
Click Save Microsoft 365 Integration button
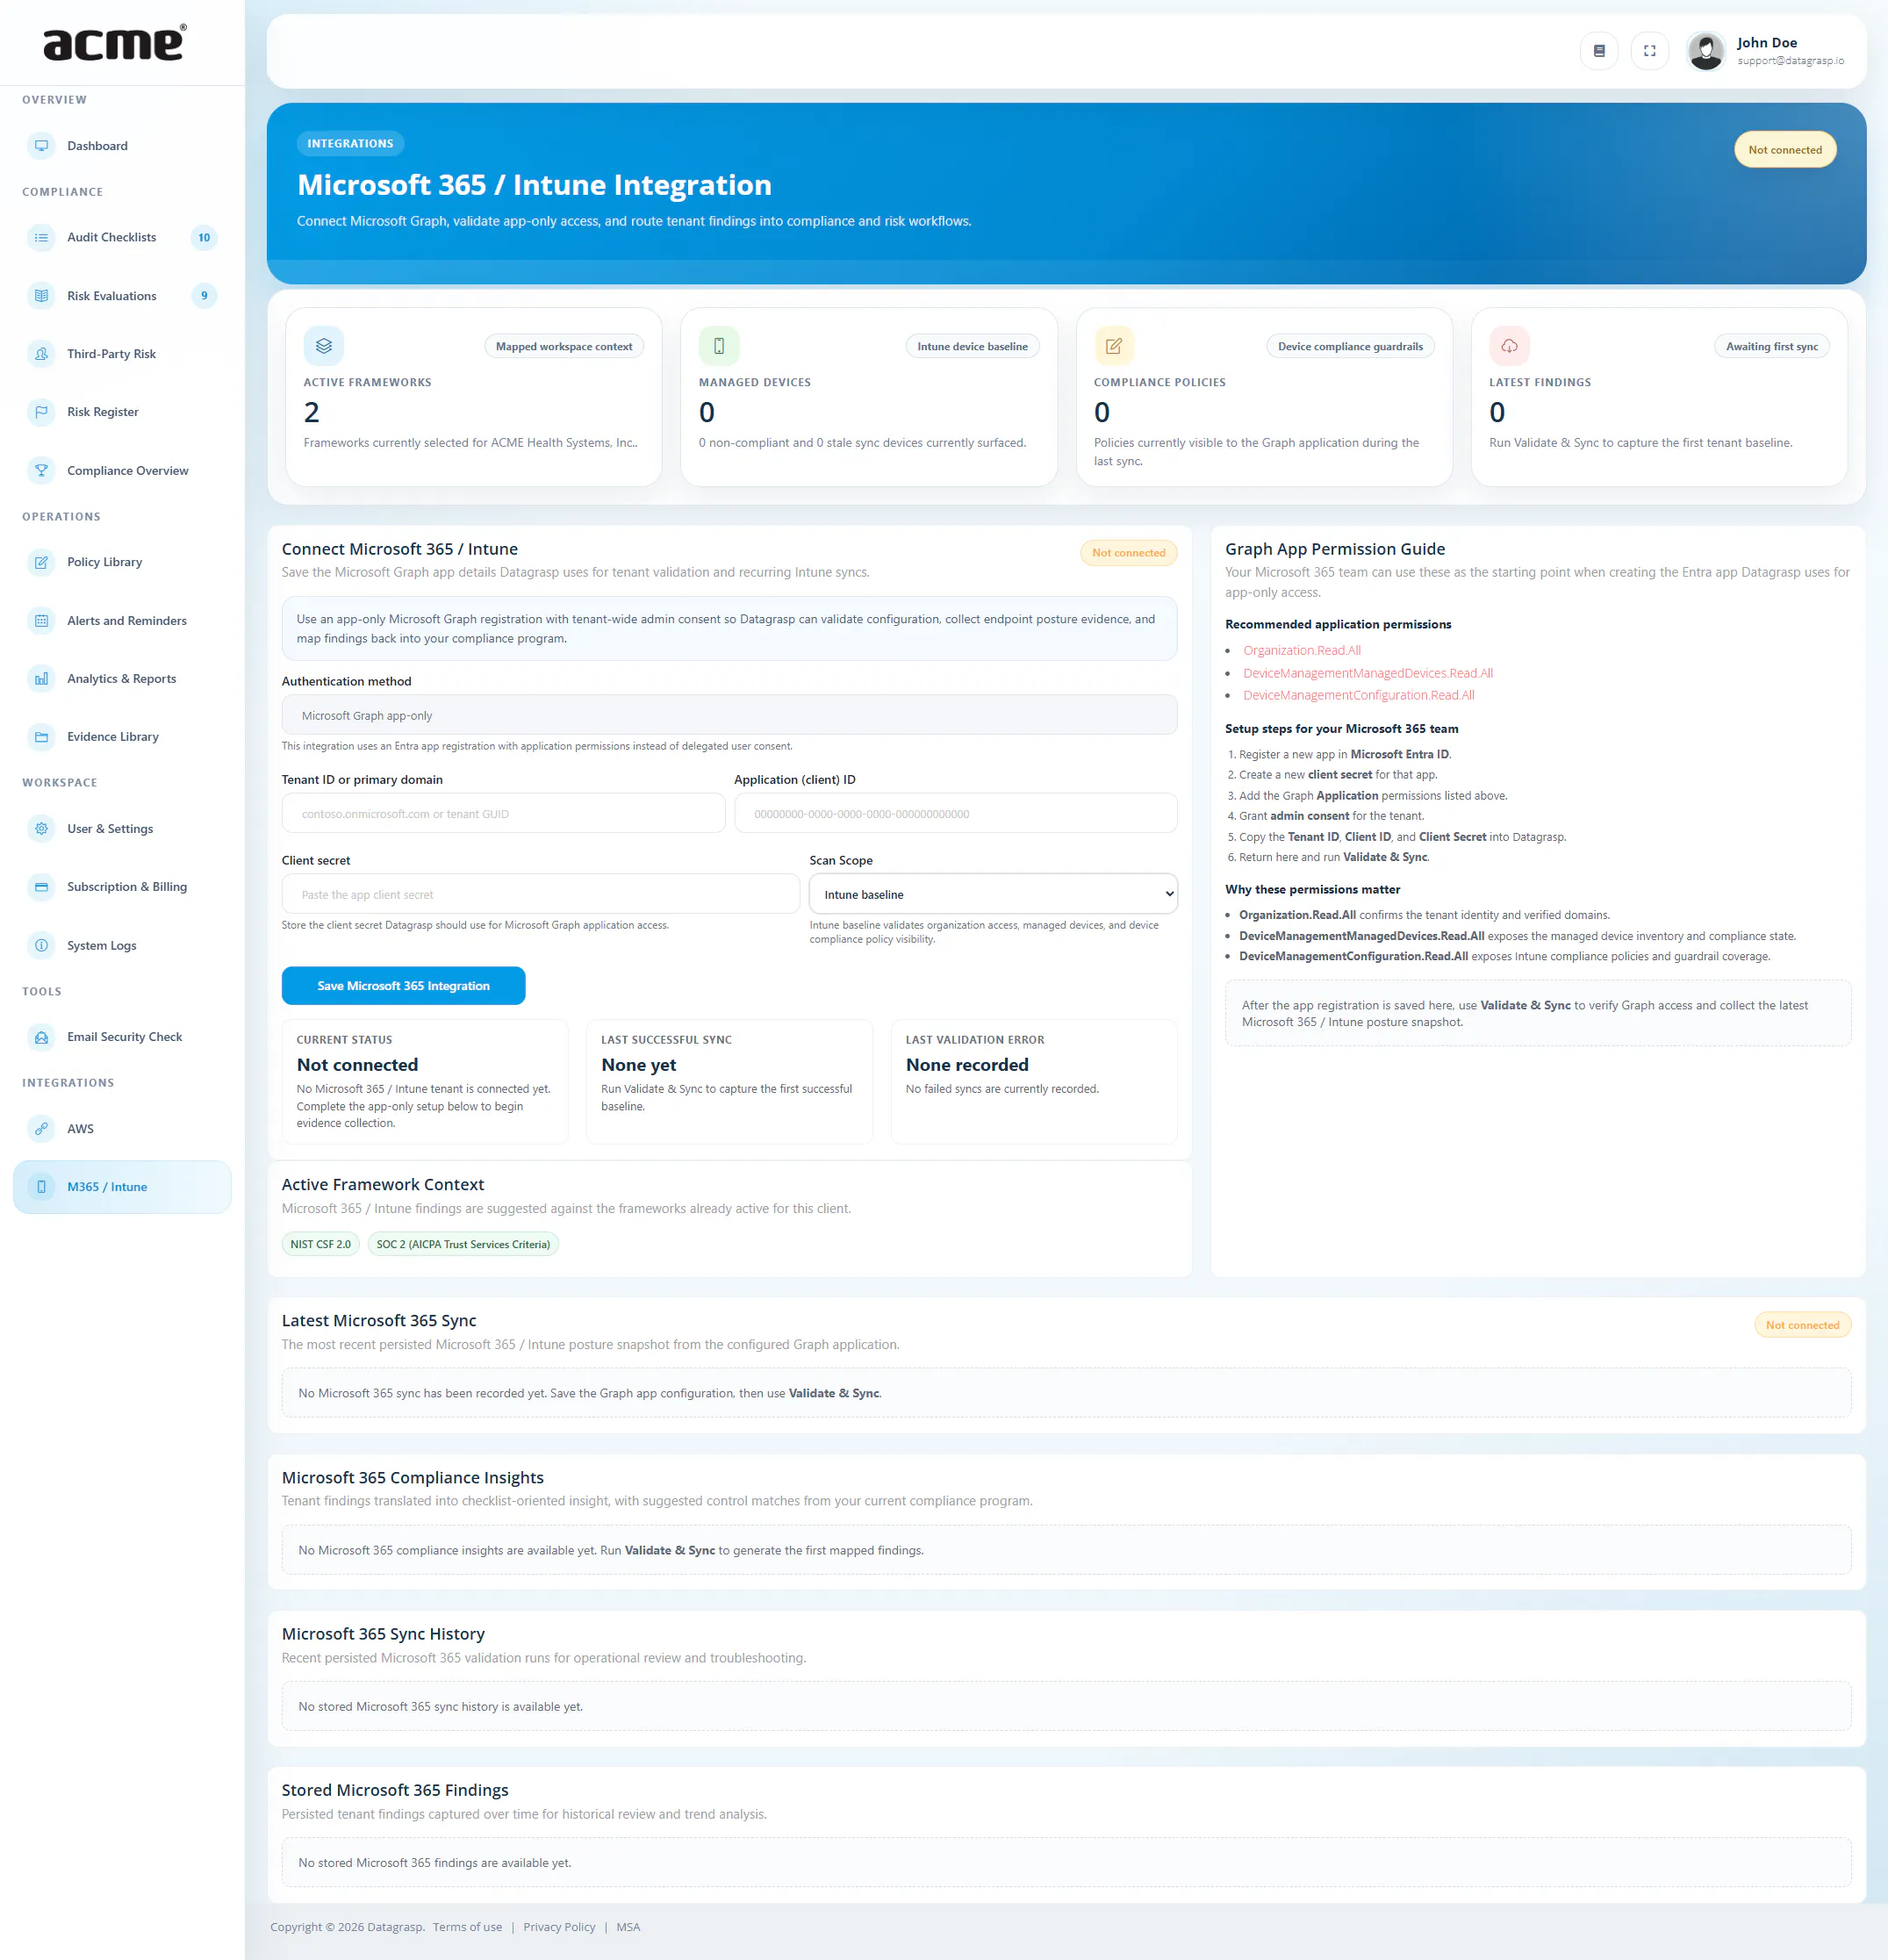pyautogui.click(x=403, y=986)
